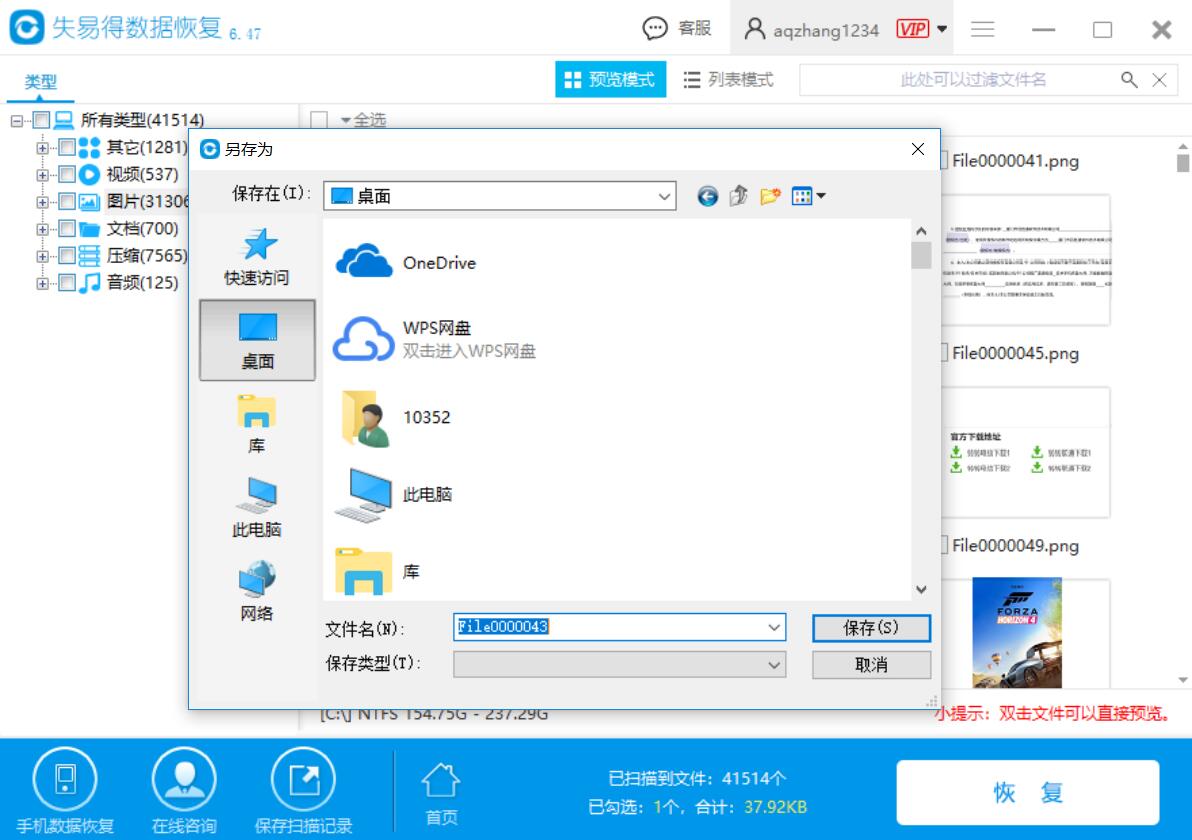Click the back arrow in save dialog toolbar

pos(707,197)
